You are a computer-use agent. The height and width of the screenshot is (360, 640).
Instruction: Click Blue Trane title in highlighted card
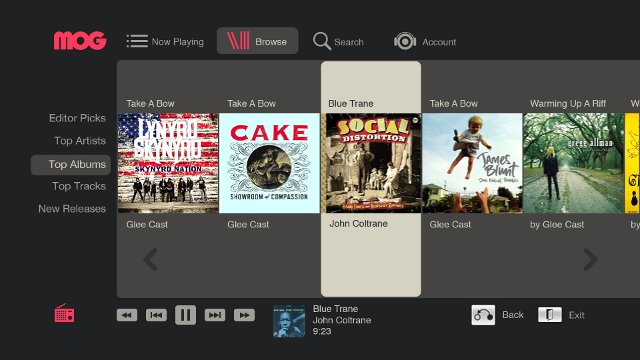[x=351, y=104]
